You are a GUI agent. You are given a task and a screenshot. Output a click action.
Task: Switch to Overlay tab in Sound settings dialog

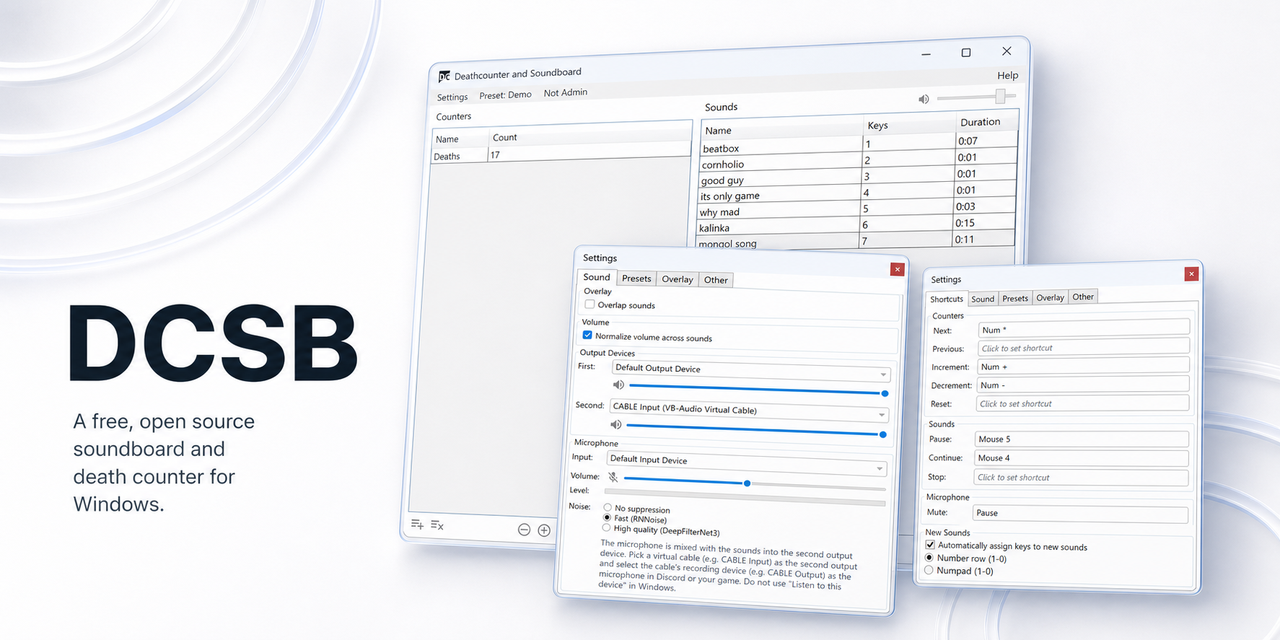click(677, 280)
